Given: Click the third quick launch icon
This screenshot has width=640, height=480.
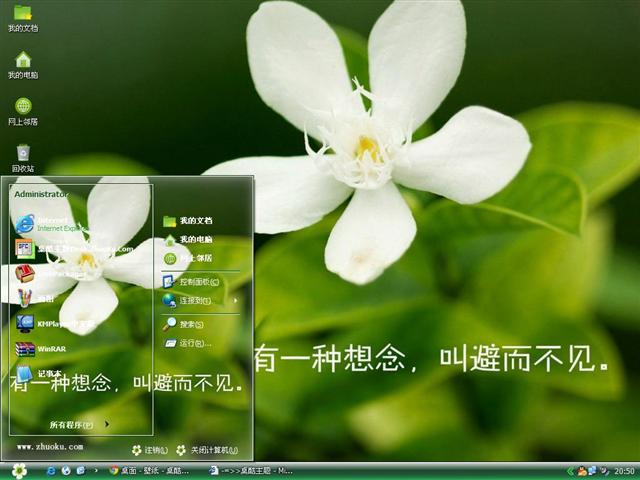Looking at the screenshot, I should click(x=81, y=471).
